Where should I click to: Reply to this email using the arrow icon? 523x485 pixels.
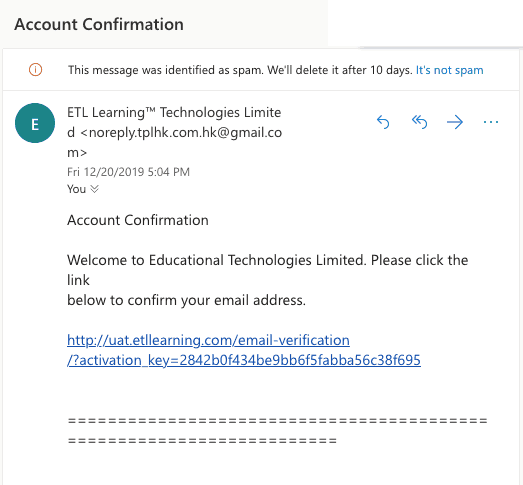(x=383, y=122)
